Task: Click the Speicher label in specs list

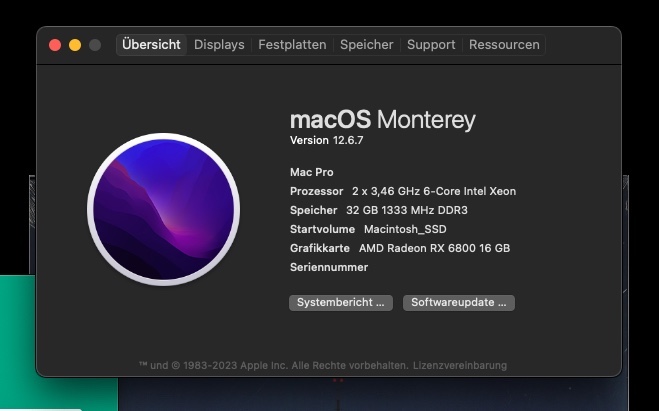Action: pos(314,210)
